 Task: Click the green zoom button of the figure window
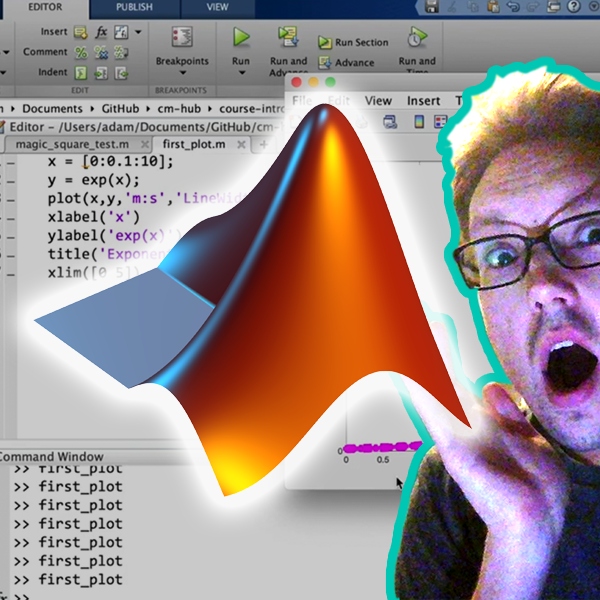(x=330, y=82)
